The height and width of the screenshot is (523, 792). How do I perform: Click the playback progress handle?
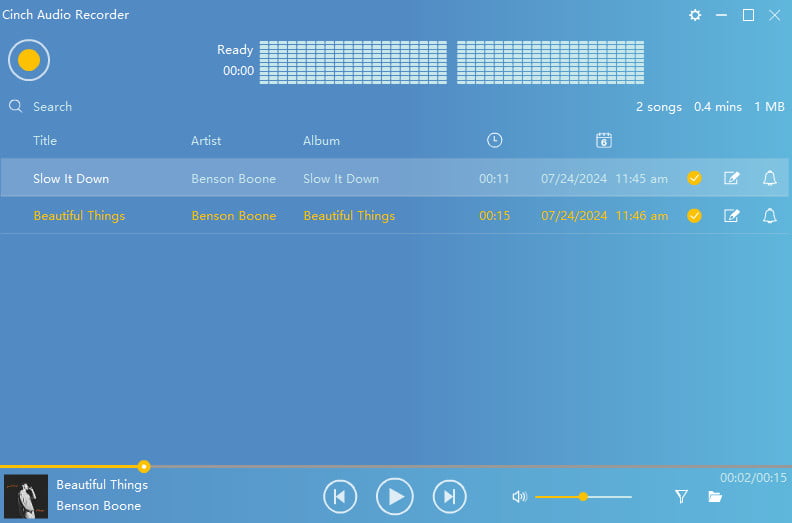tap(144, 466)
